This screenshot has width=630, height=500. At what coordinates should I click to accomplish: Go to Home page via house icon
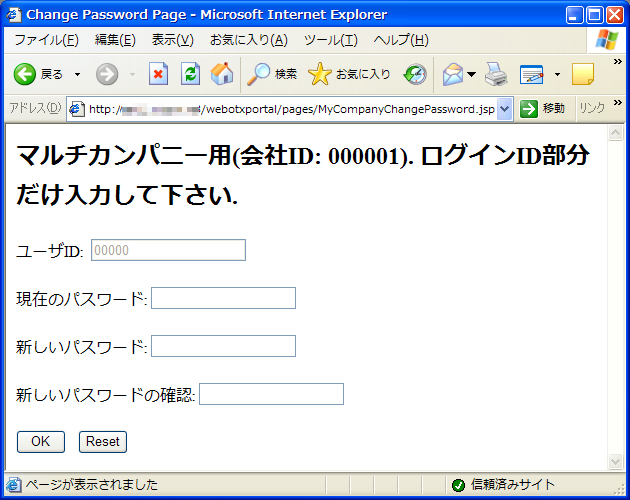pyautogui.click(x=222, y=75)
